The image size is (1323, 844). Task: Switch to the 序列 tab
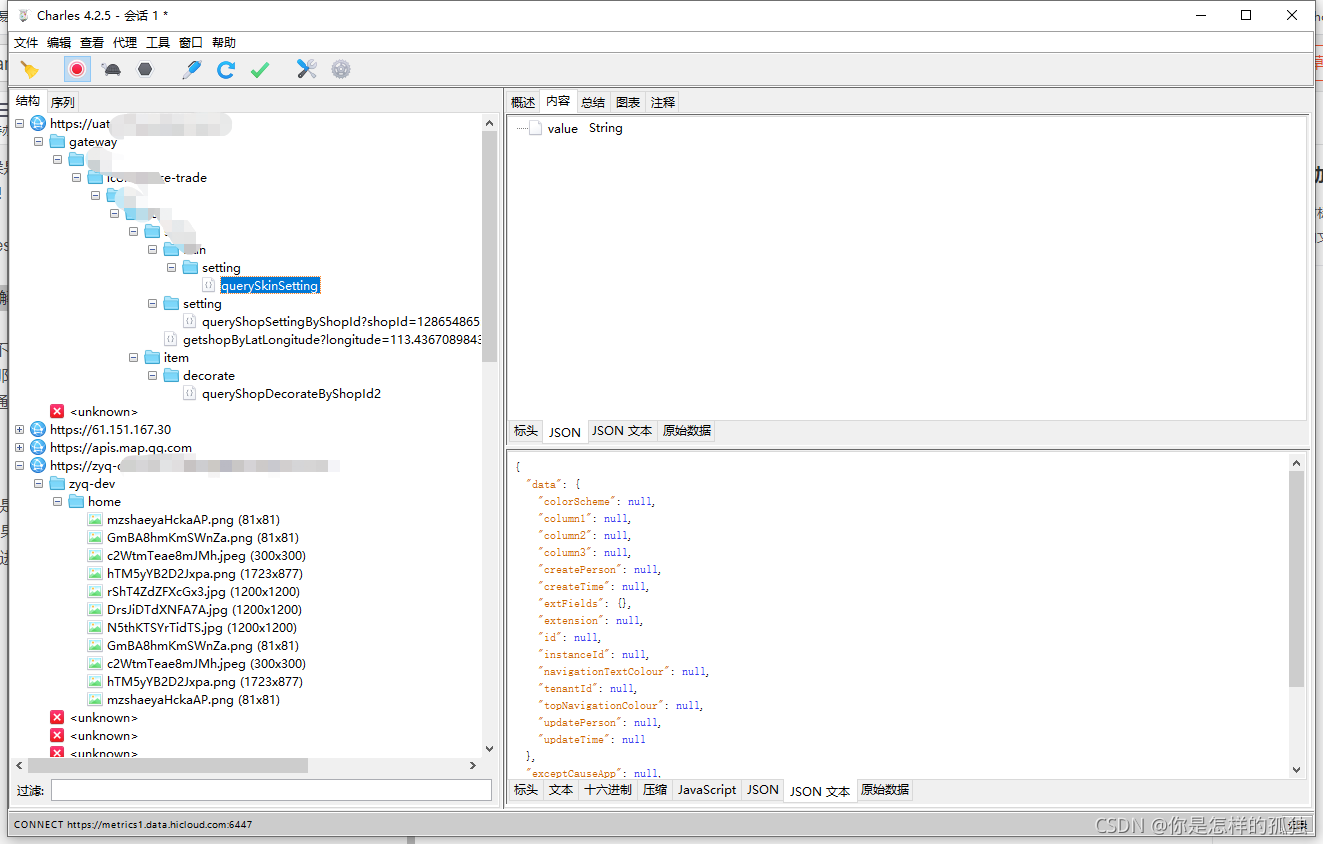(62, 102)
